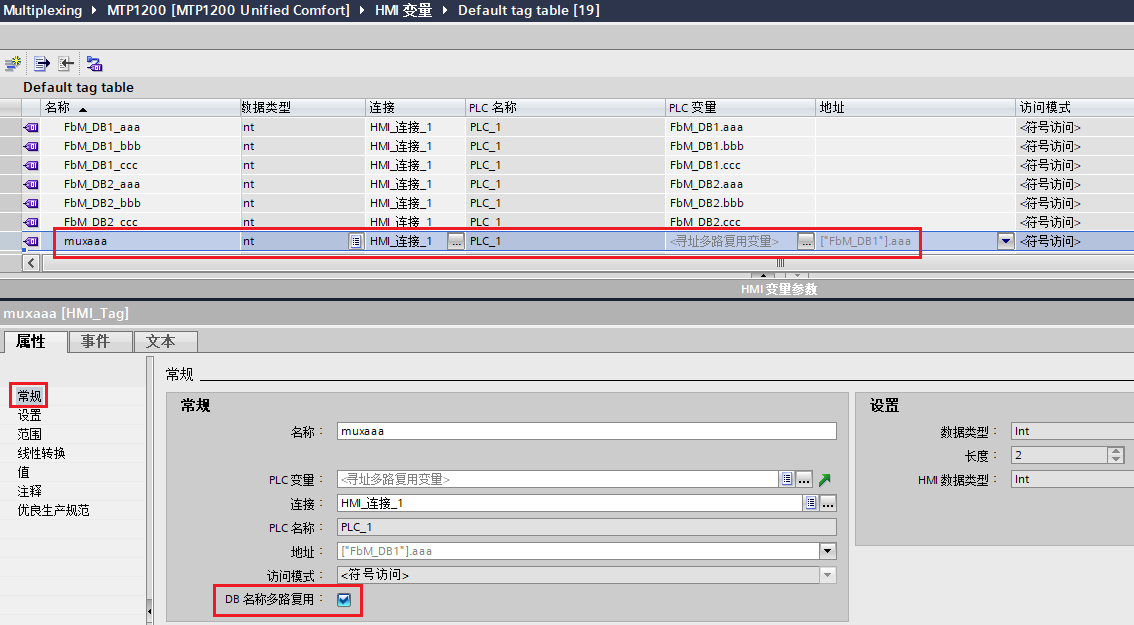Enable the DB 名称多路复用 checkbox

[x=343, y=600]
